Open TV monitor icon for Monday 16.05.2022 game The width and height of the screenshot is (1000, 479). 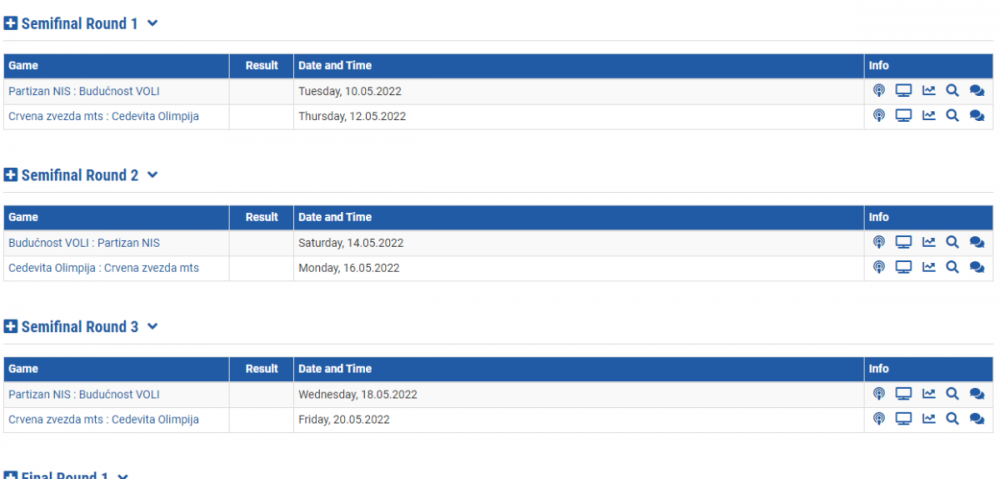(x=903, y=267)
